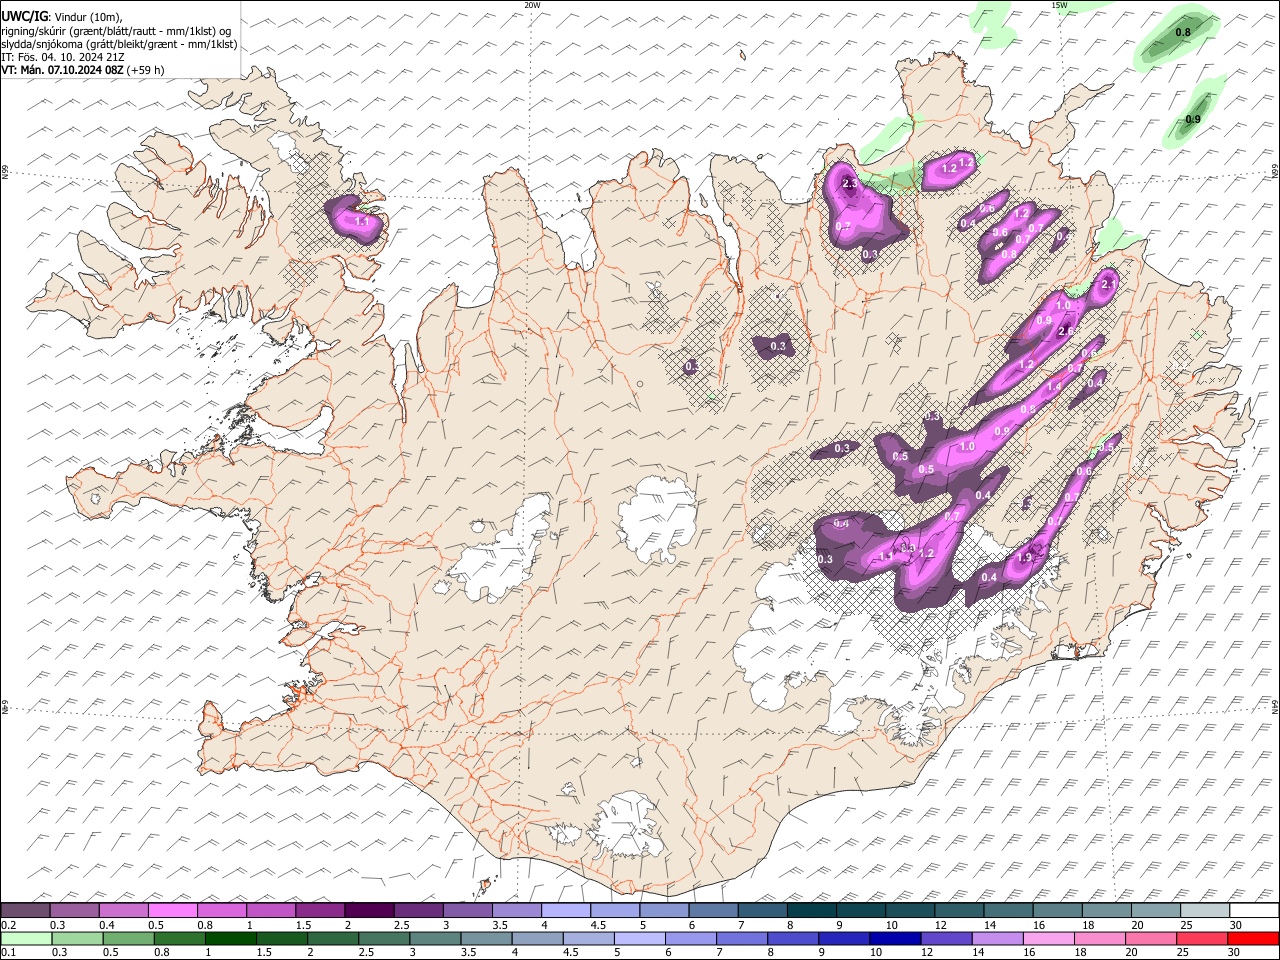The image size is (1280, 960).
Task: Select the 'rigning/skúrir' legend description line
Action: pyautogui.click(x=116, y=31)
